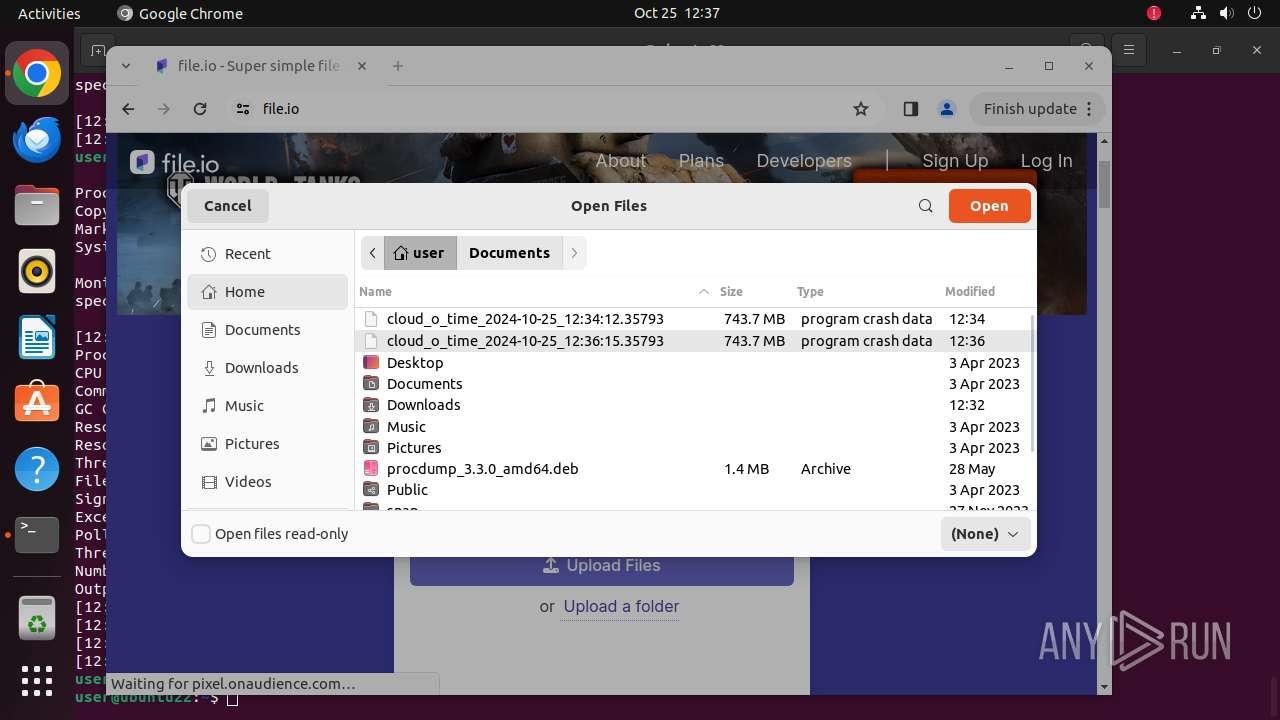
Task: Click Finish update button in Chrome
Action: [x=1038, y=109]
